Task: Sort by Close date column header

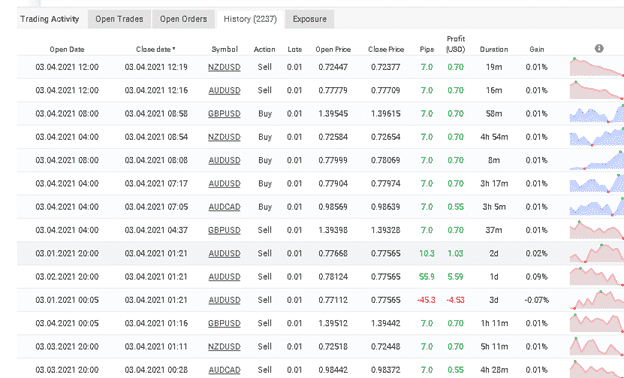Action: (x=156, y=49)
